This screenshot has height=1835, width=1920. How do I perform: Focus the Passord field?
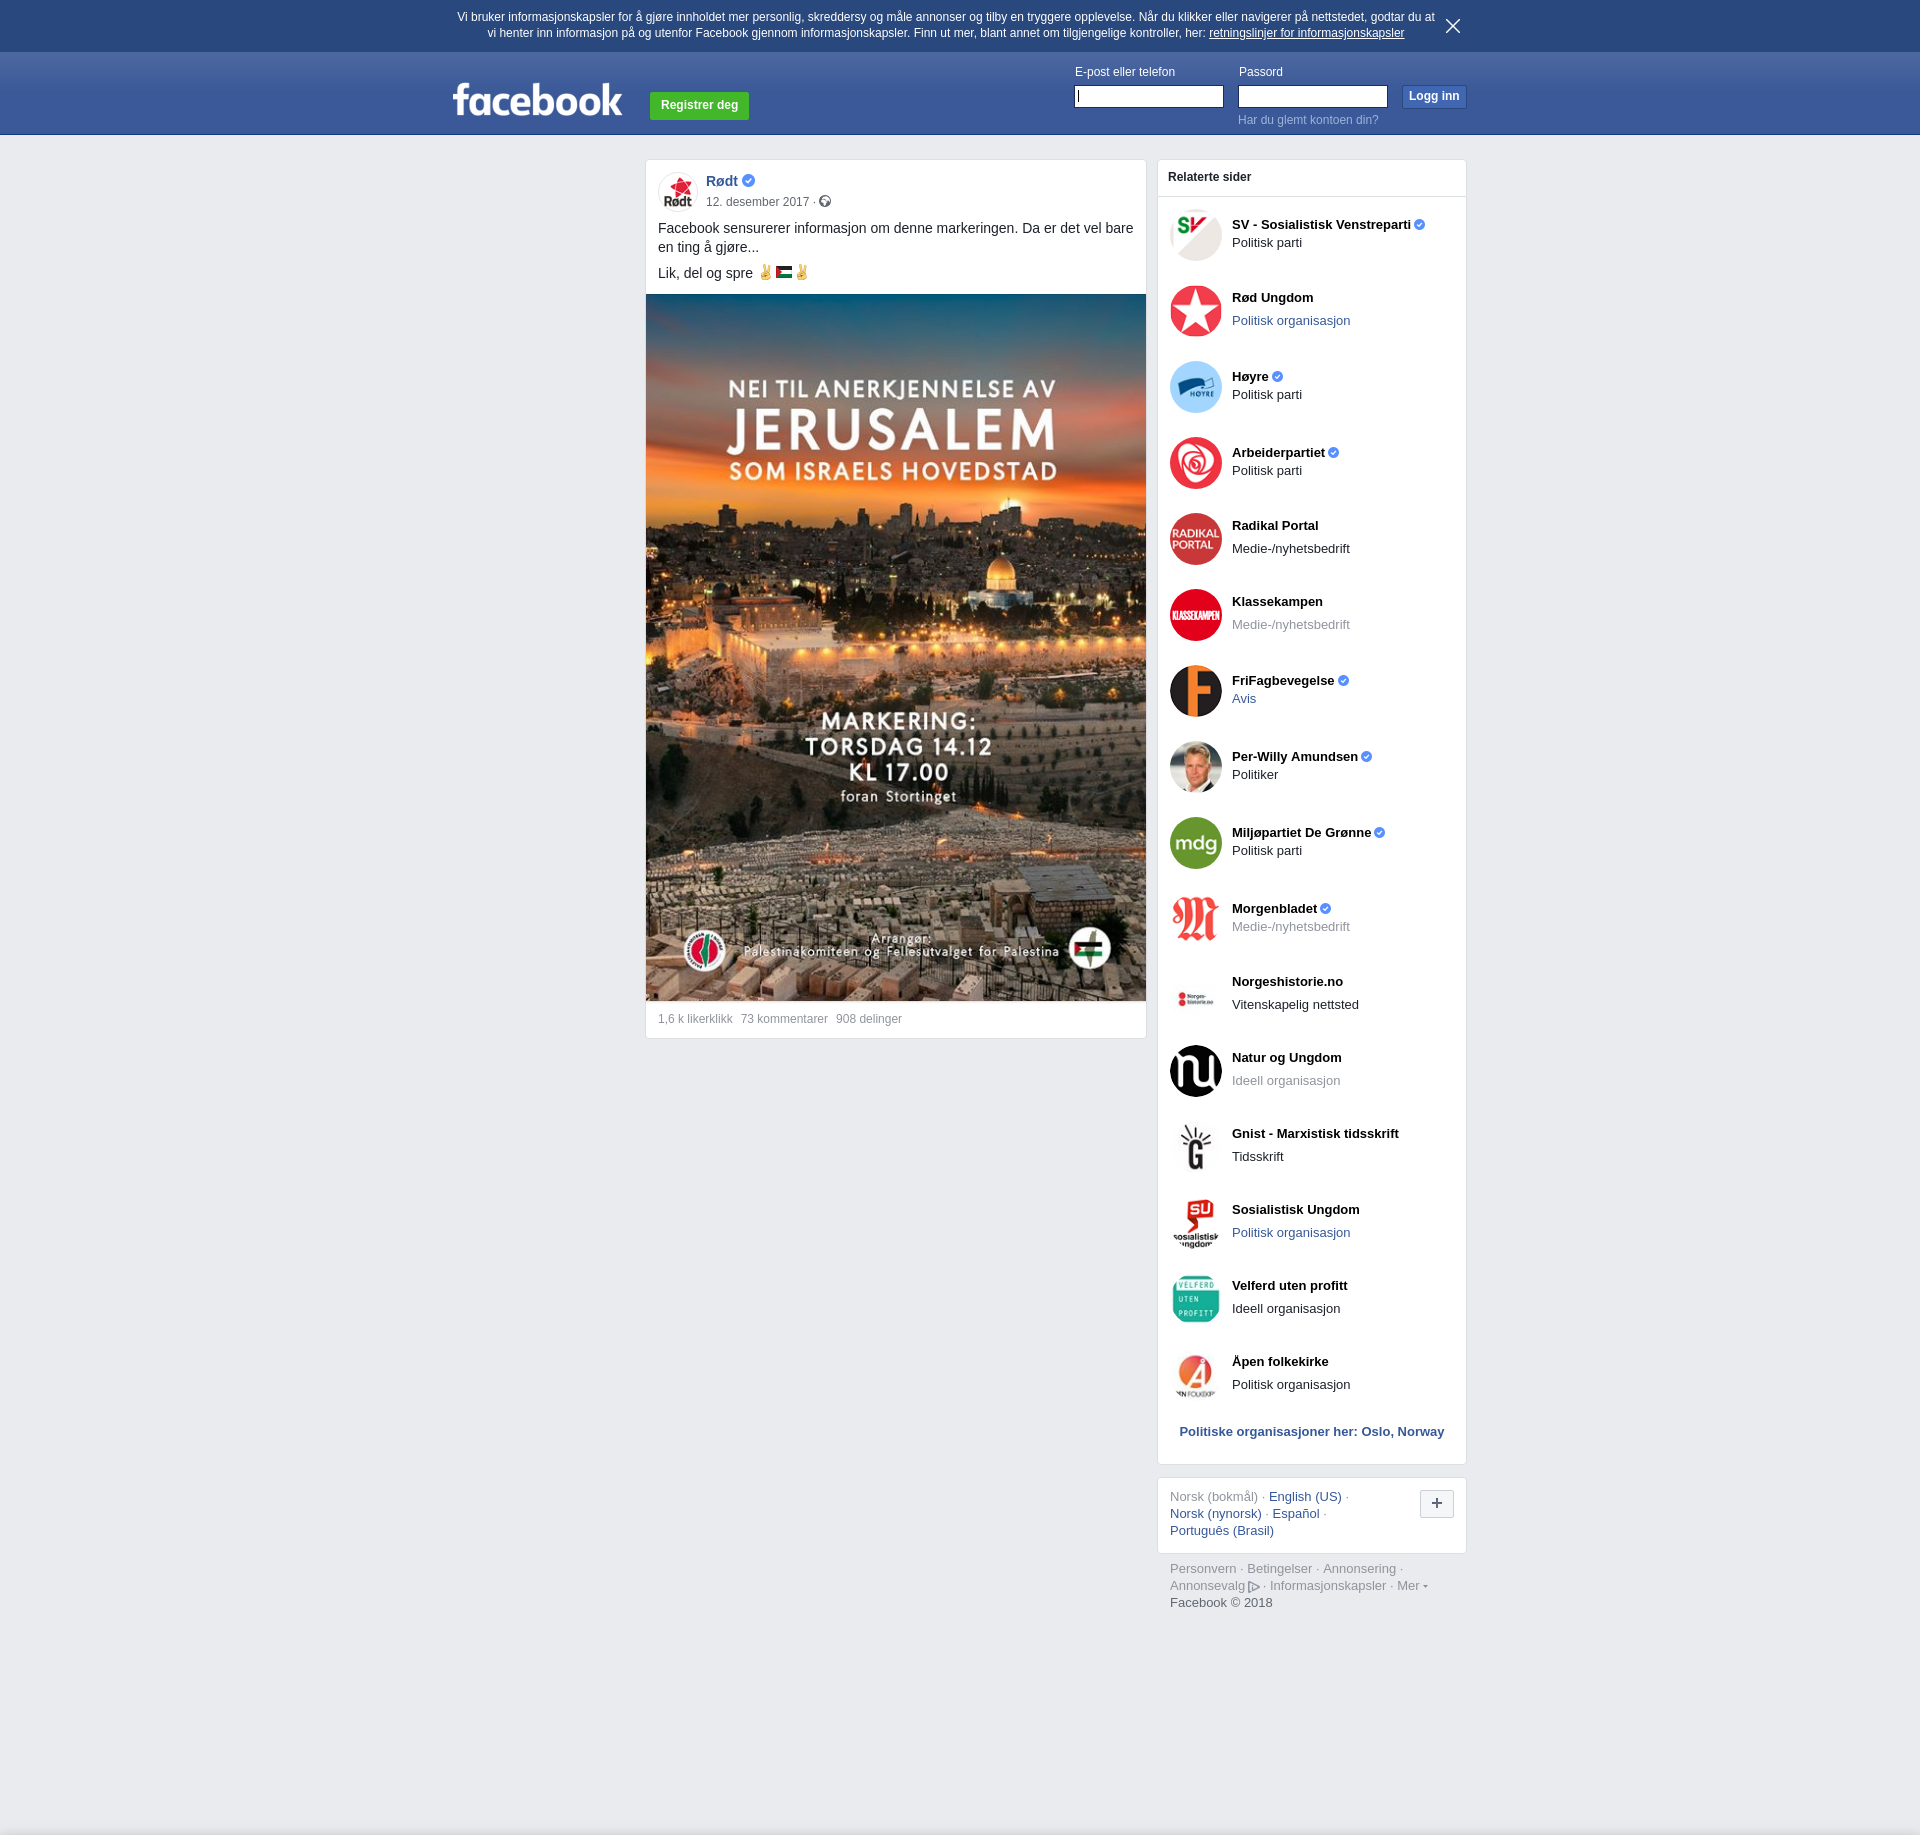coord(1313,96)
